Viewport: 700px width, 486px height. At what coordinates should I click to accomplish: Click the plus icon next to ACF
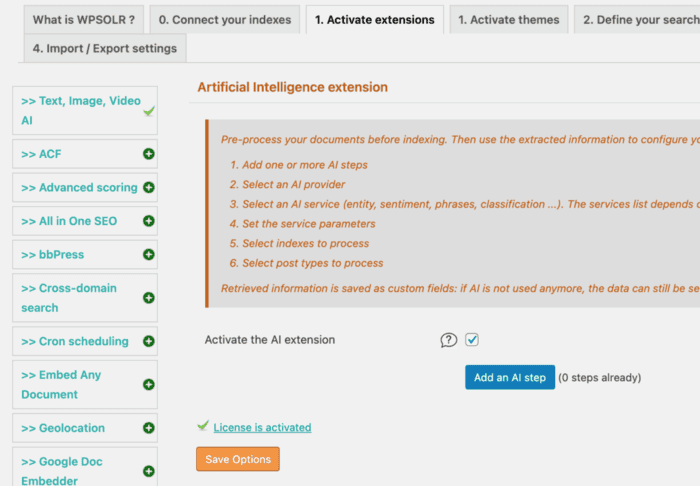(x=149, y=154)
